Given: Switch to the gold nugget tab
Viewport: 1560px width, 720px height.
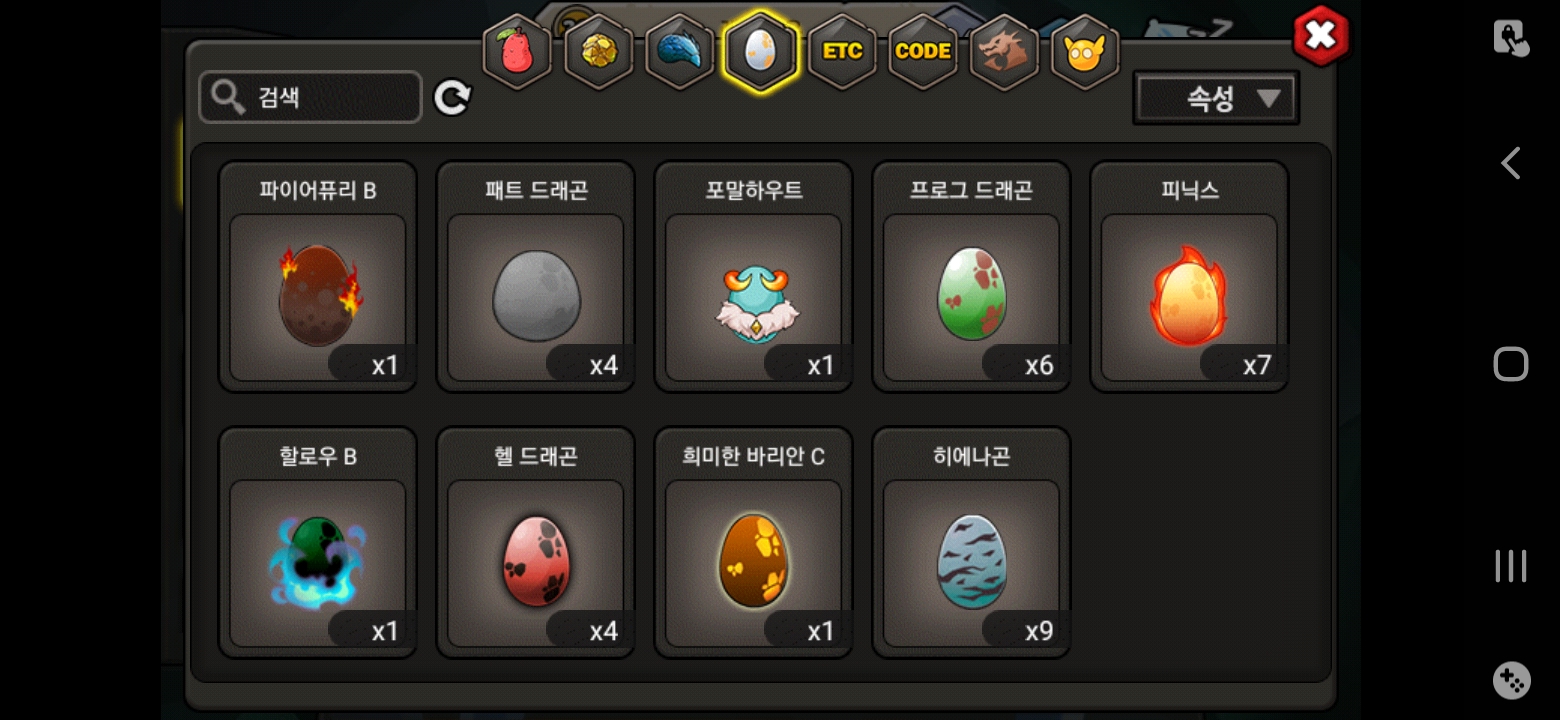Looking at the screenshot, I should point(598,53).
